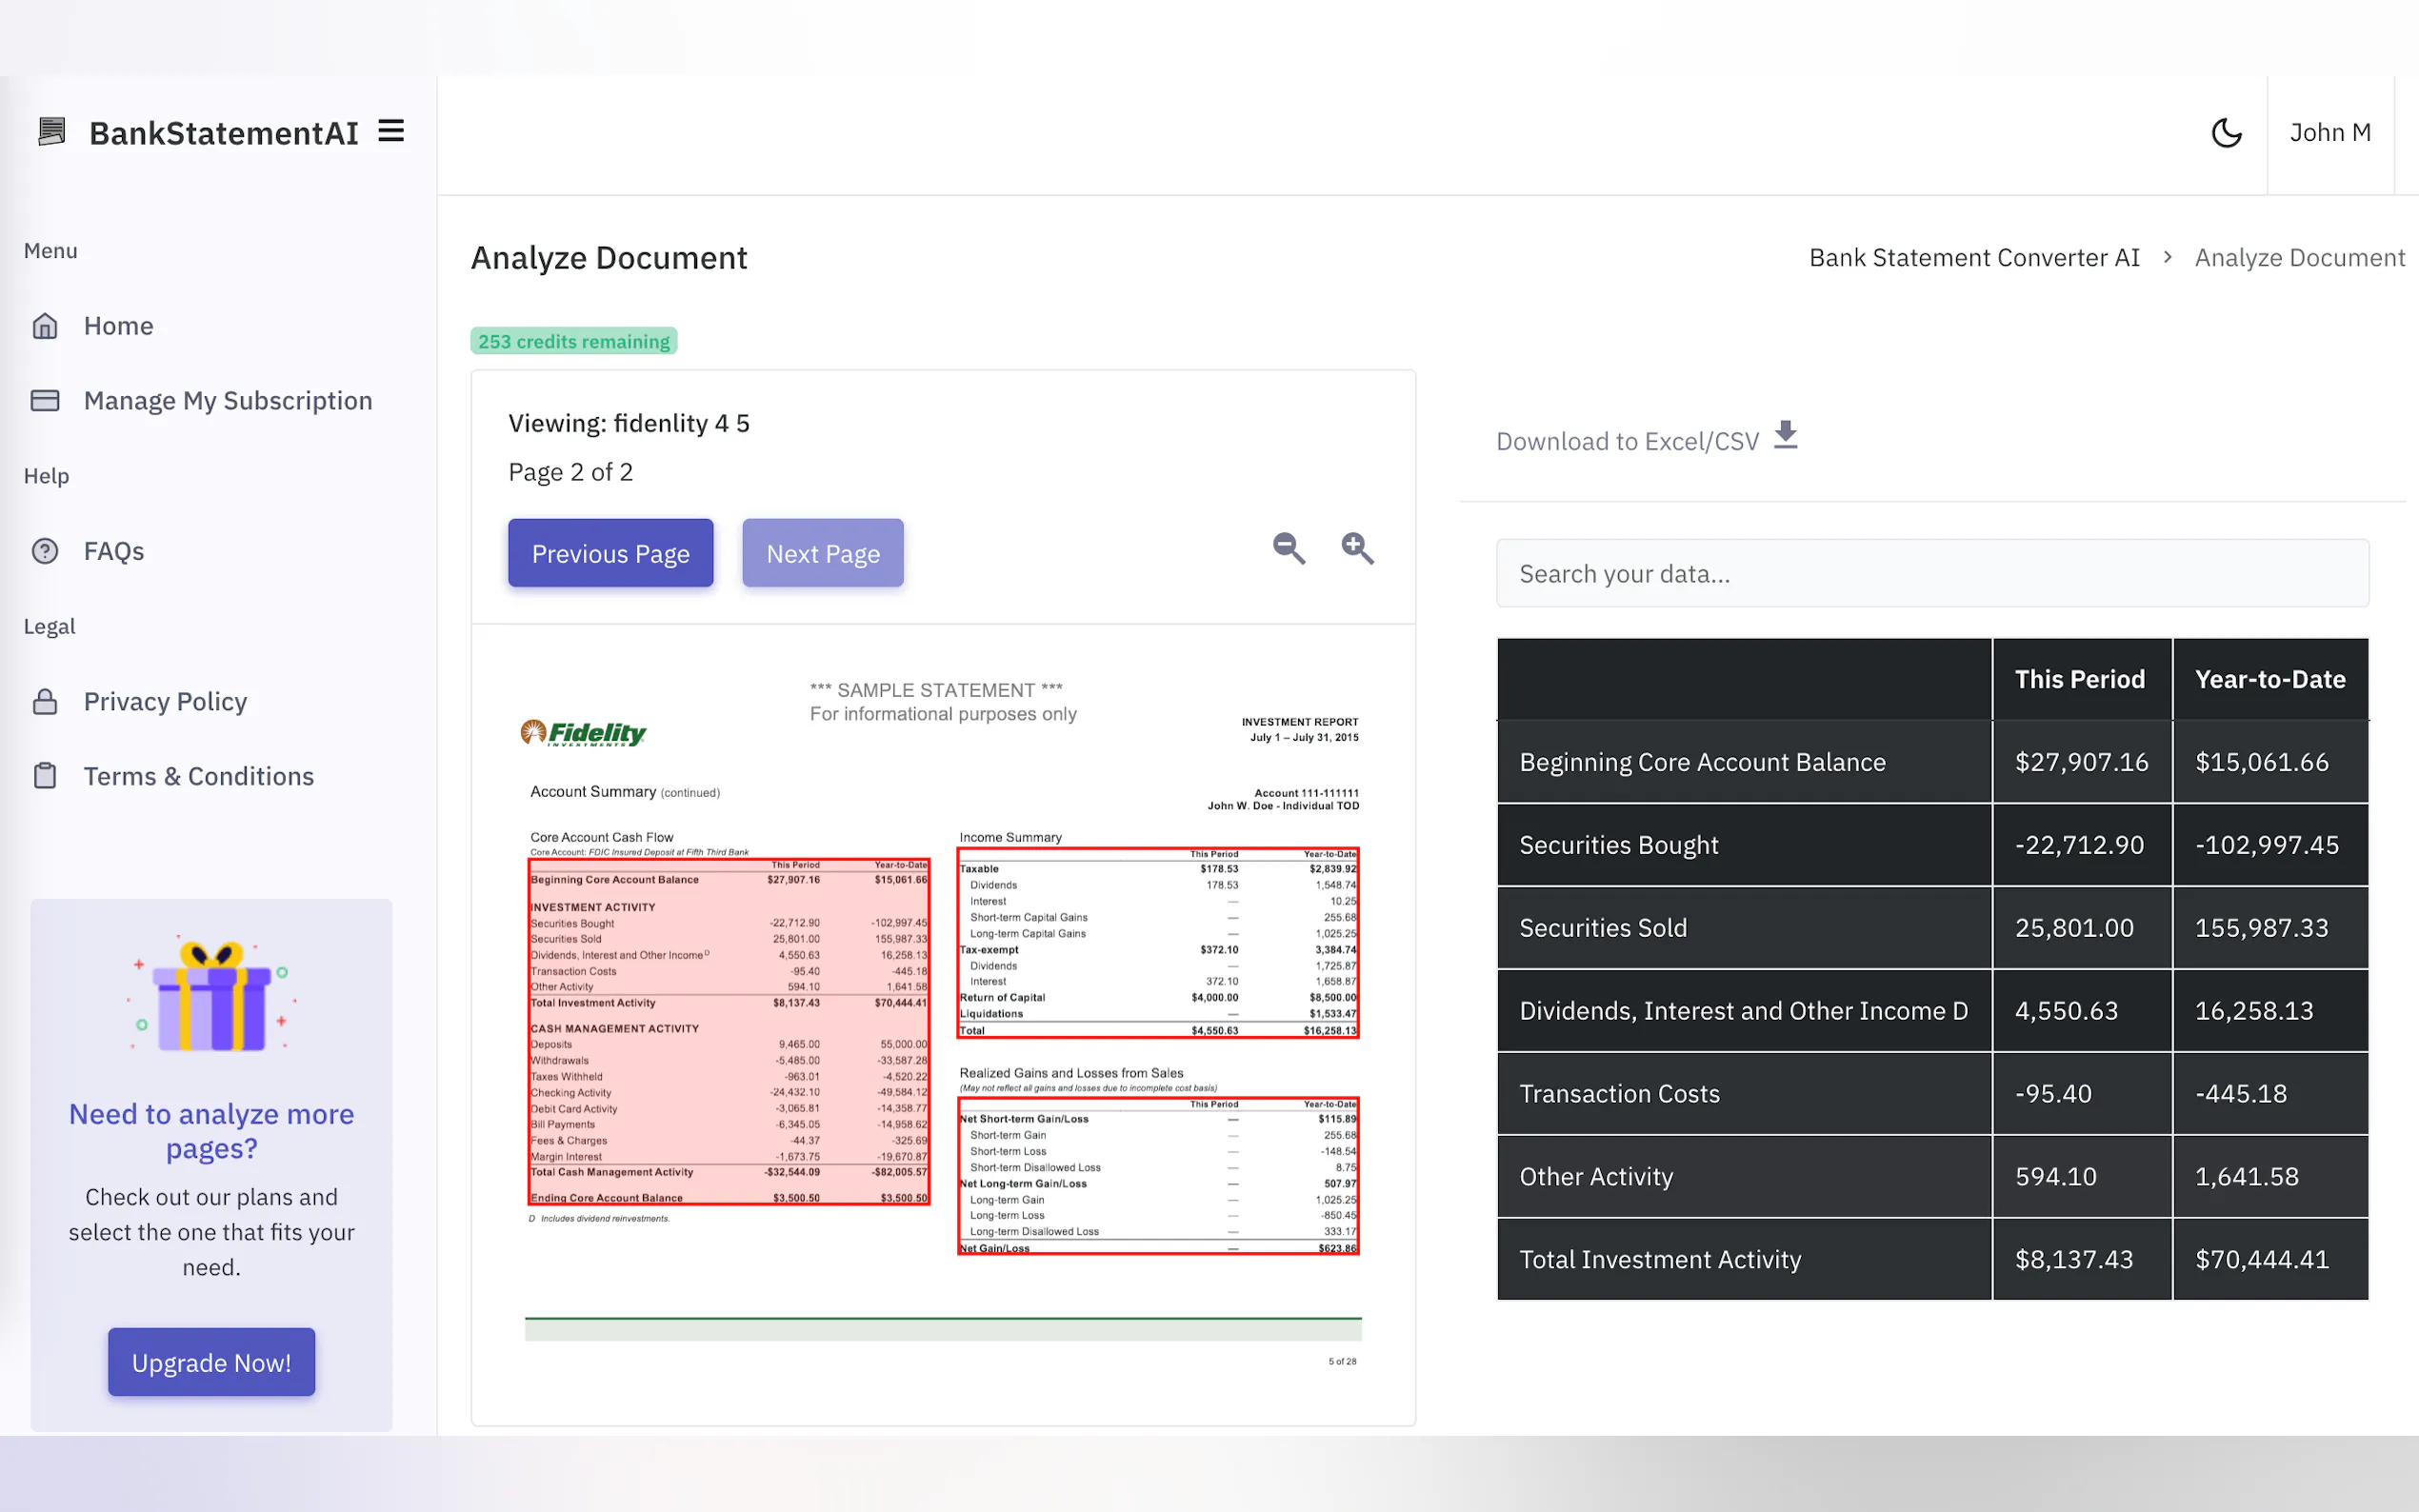The image size is (2419, 1512).
Task: Toggle dark mode moon icon
Action: [x=2226, y=133]
